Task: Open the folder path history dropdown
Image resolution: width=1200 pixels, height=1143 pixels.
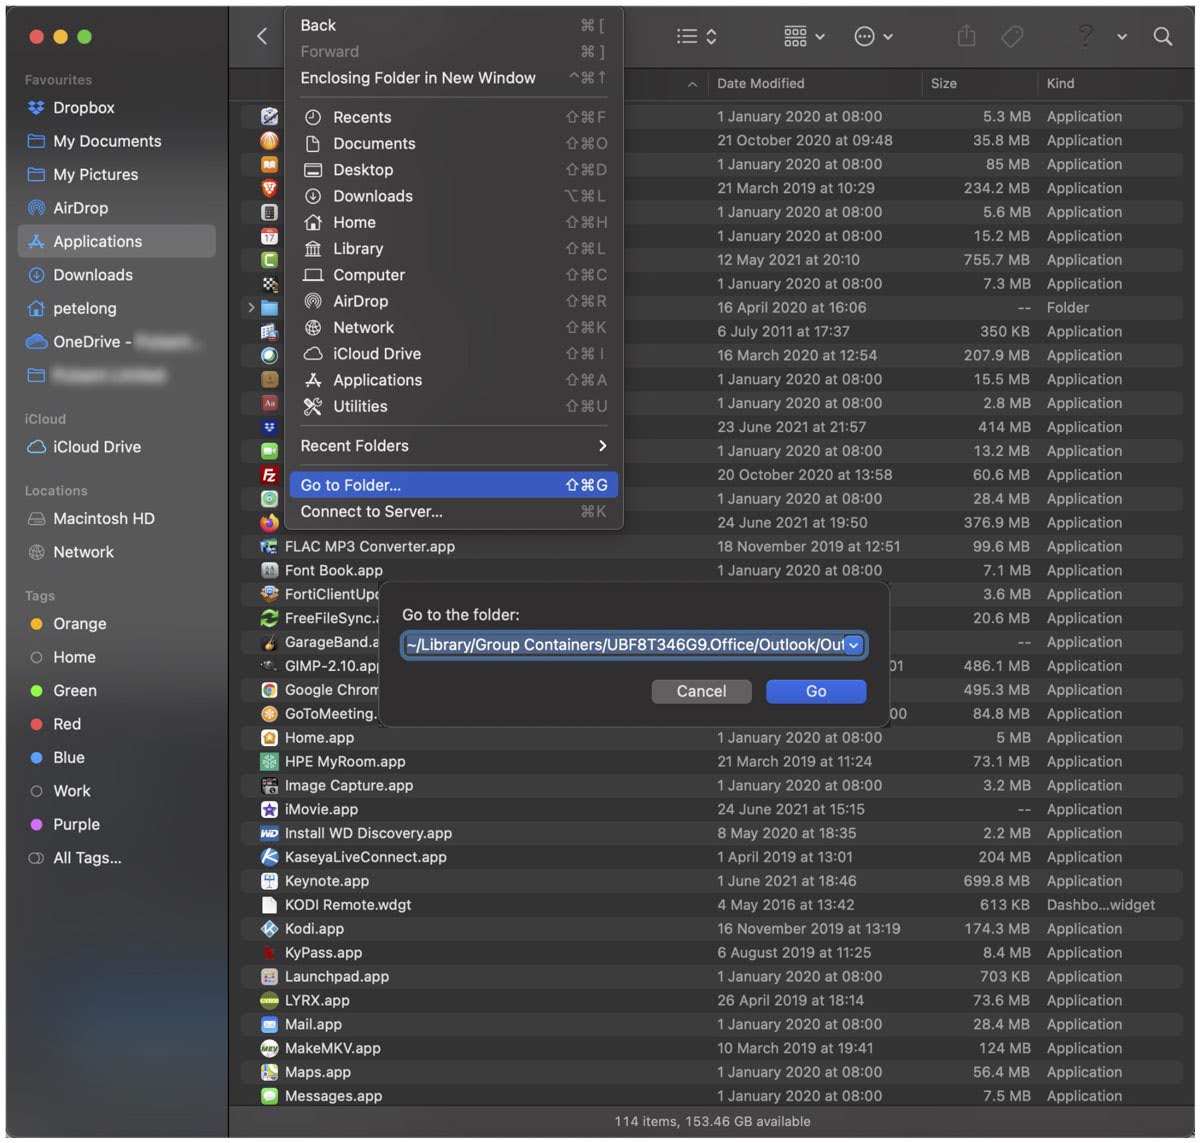Action: point(854,645)
